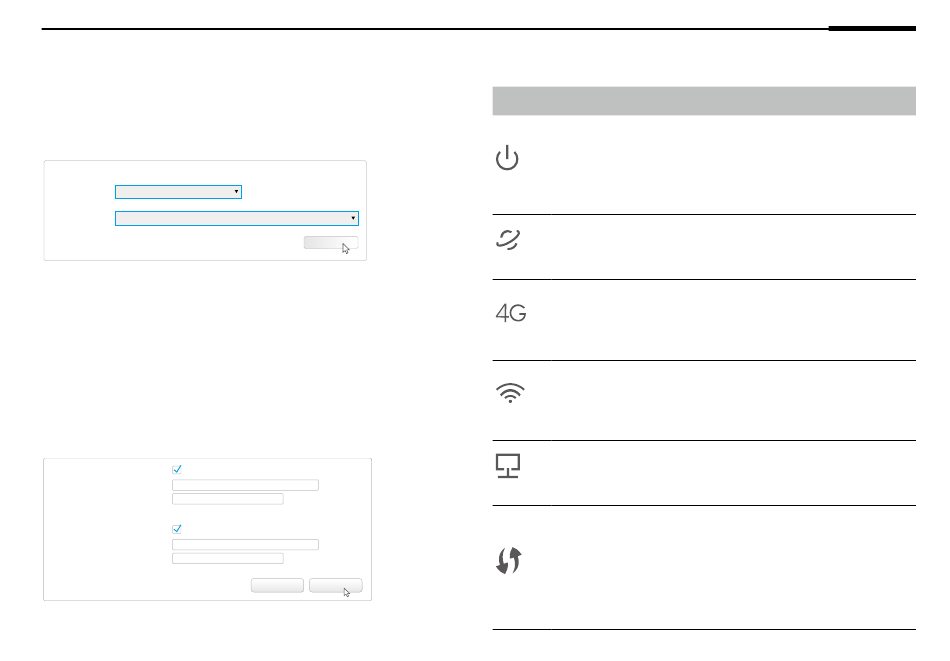Click the thick black bar on top rule
Image resolution: width=950 pixels, height=661 pixels.
coord(872,28)
